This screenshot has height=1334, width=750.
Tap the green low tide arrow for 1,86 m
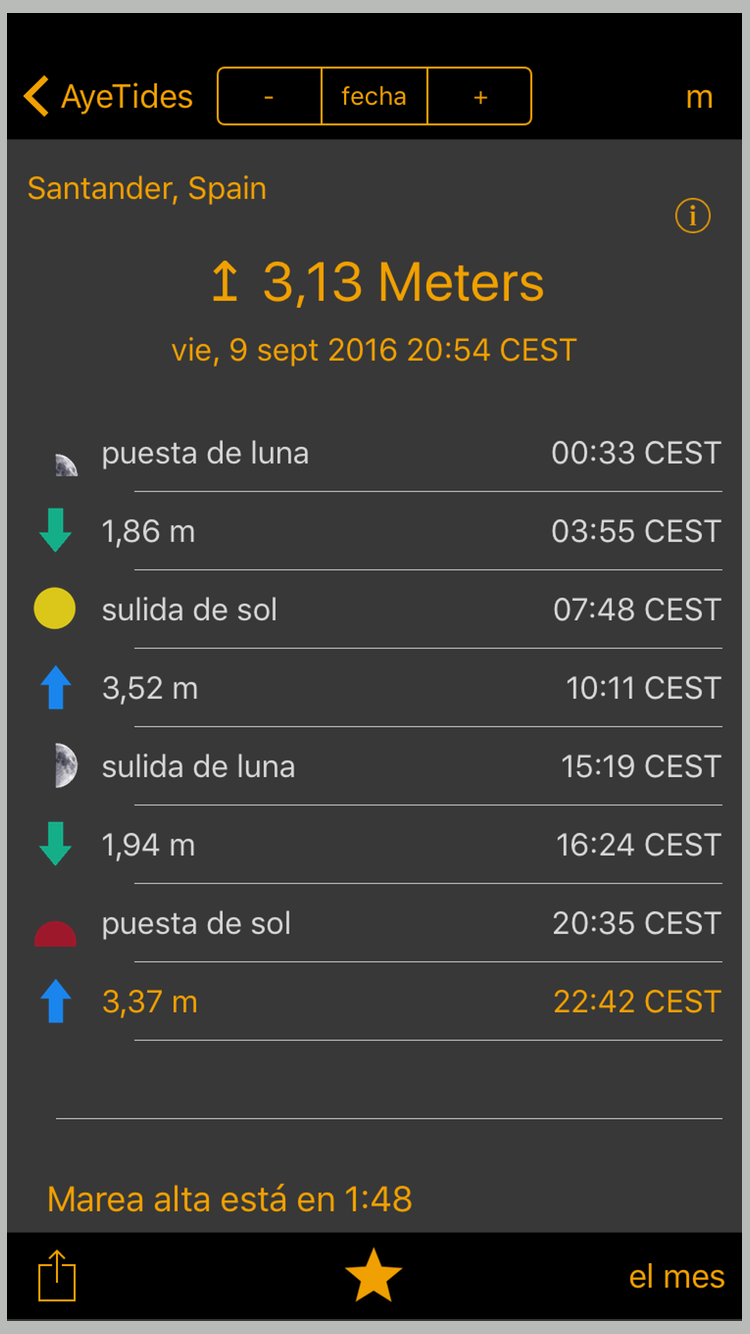click(x=55, y=531)
